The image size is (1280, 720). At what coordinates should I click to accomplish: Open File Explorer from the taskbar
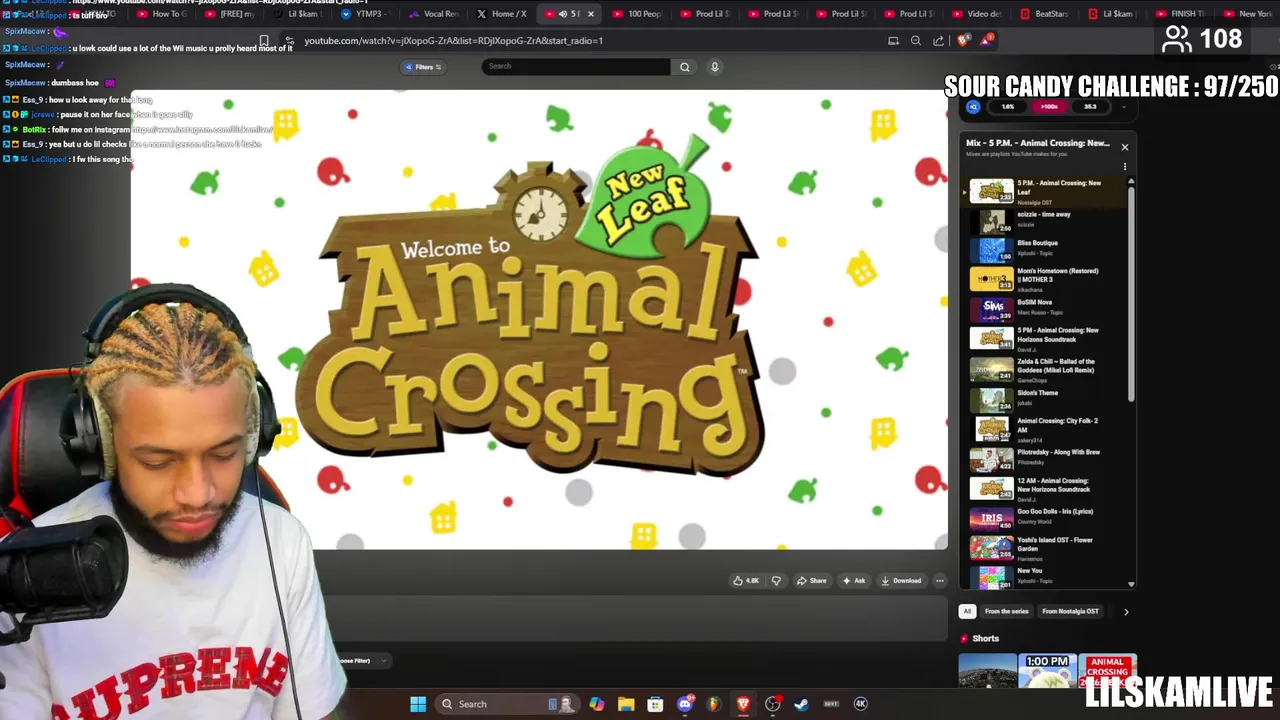626,704
